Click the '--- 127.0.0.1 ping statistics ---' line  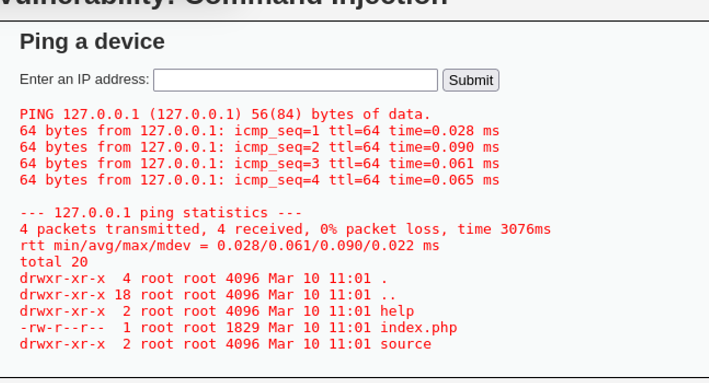coord(161,213)
